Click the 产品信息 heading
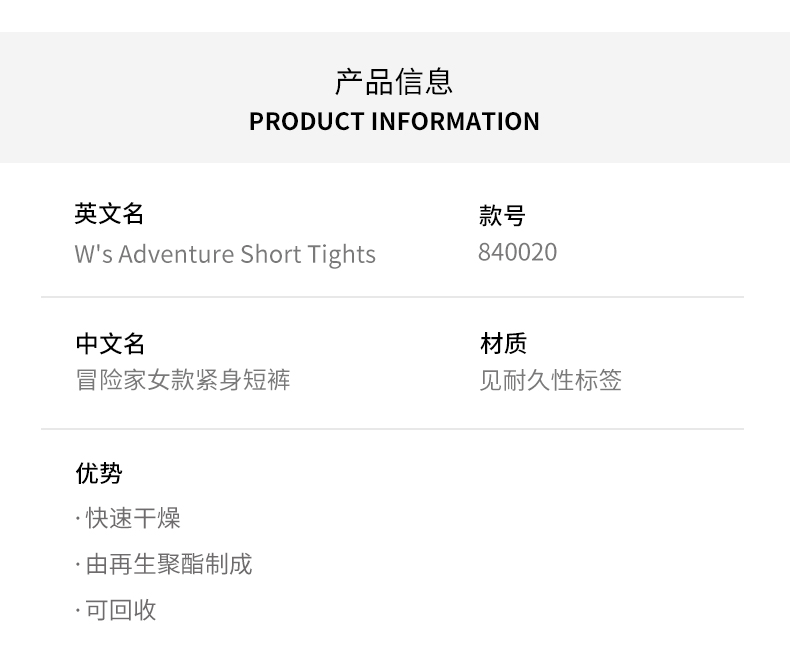 click(x=394, y=81)
